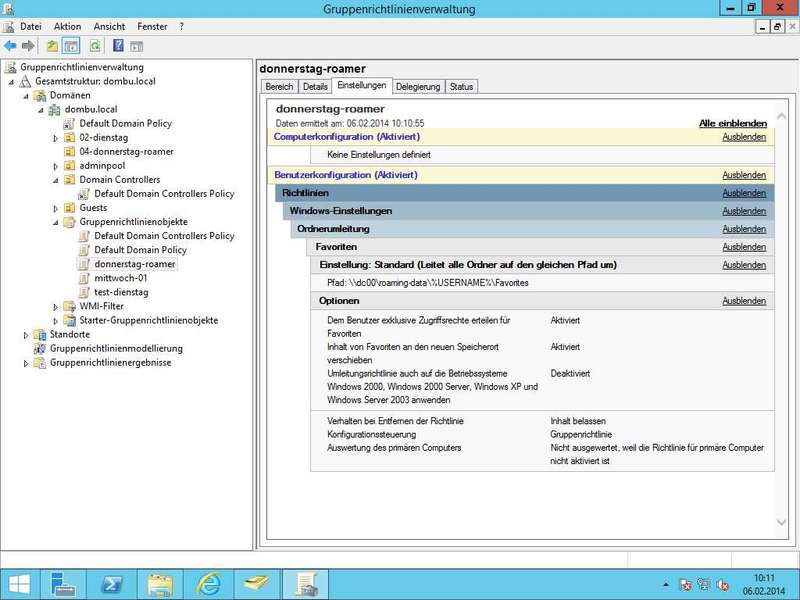Click the up-one-level folder icon
This screenshot has height=600, width=800.
click(x=53, y=45)
